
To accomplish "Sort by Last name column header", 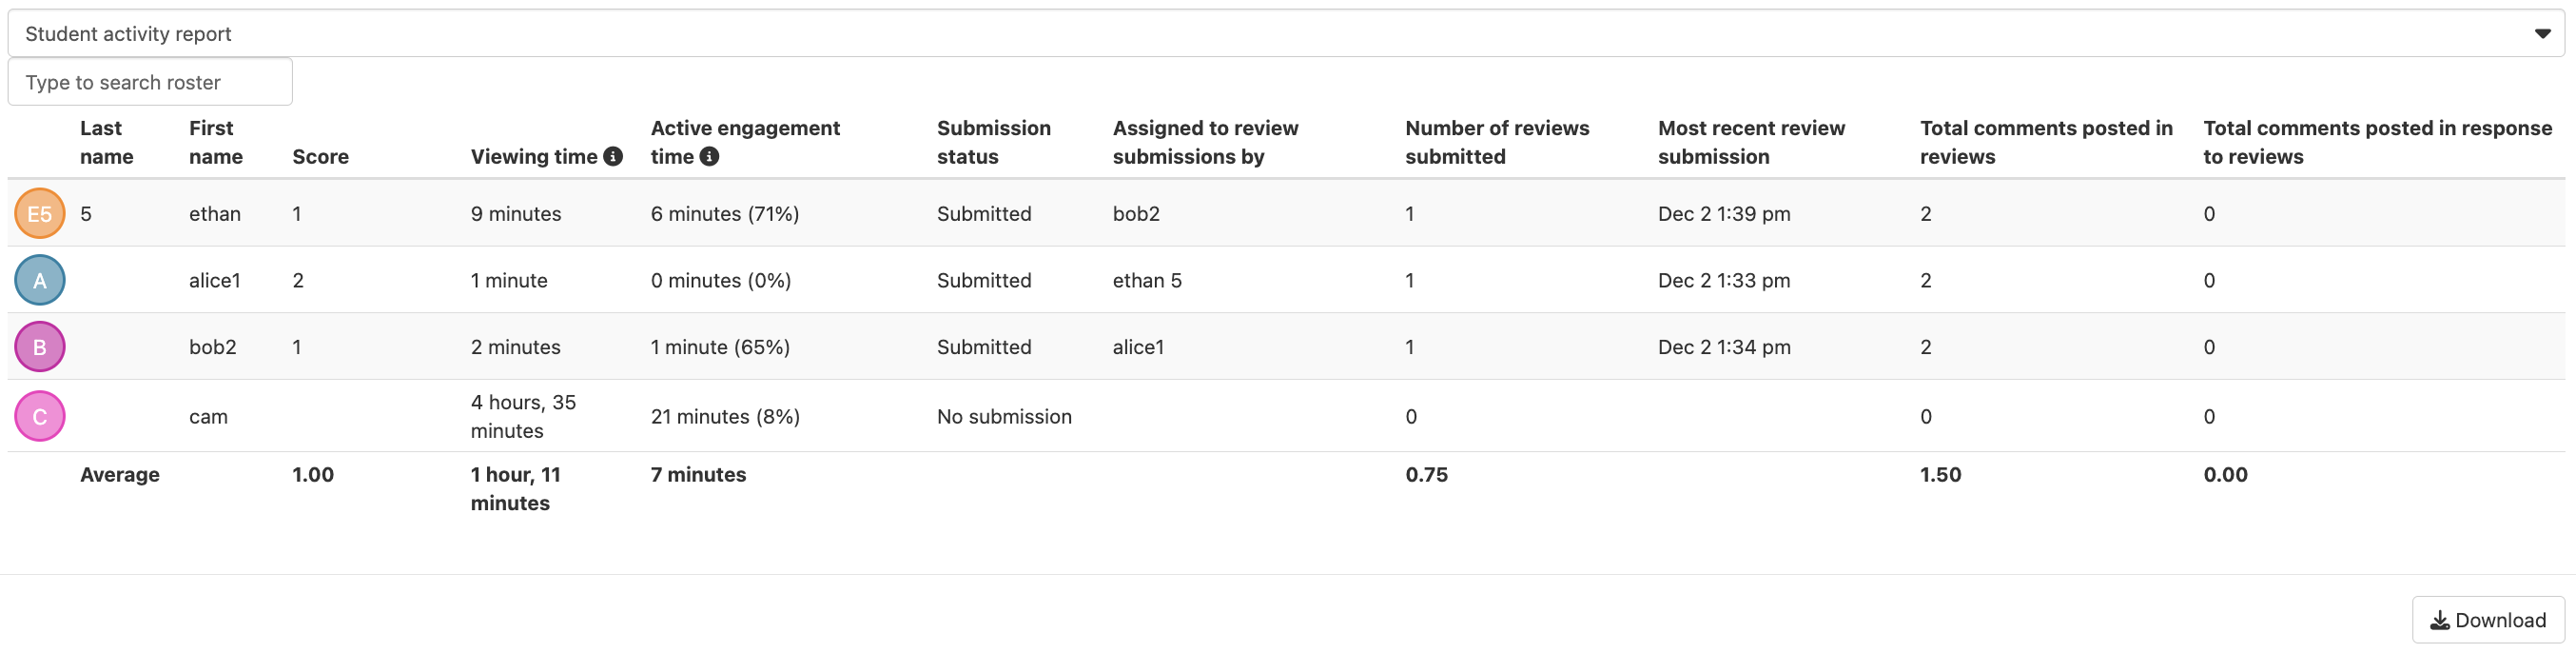I will (106, 142).
